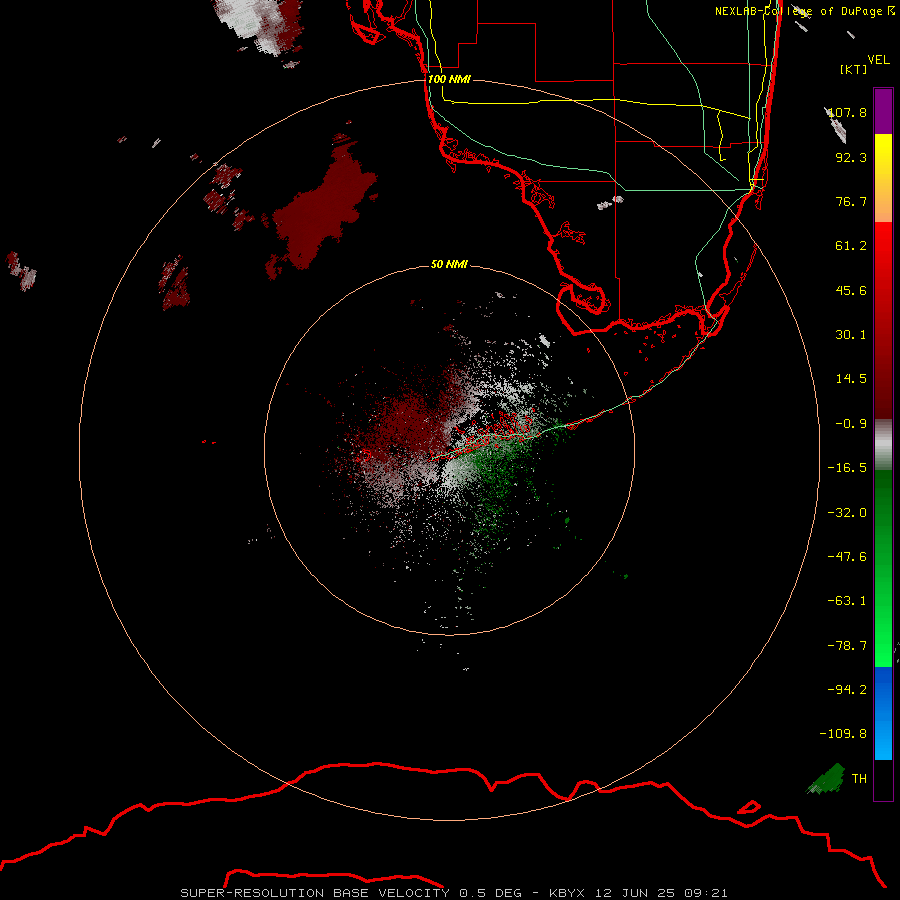Pick the yellow-orange band of the color bar
This screenshot has width=900, height=900.
pos(883,178)
